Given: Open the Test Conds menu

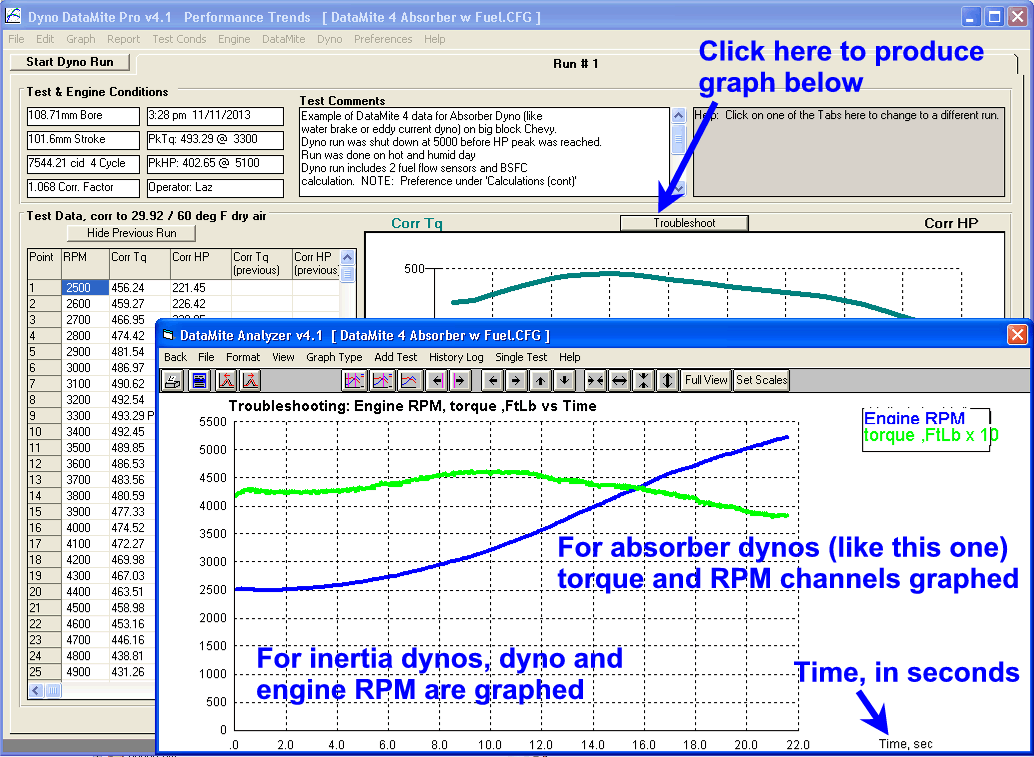Looking at the screenshot, I should point(179,39).
